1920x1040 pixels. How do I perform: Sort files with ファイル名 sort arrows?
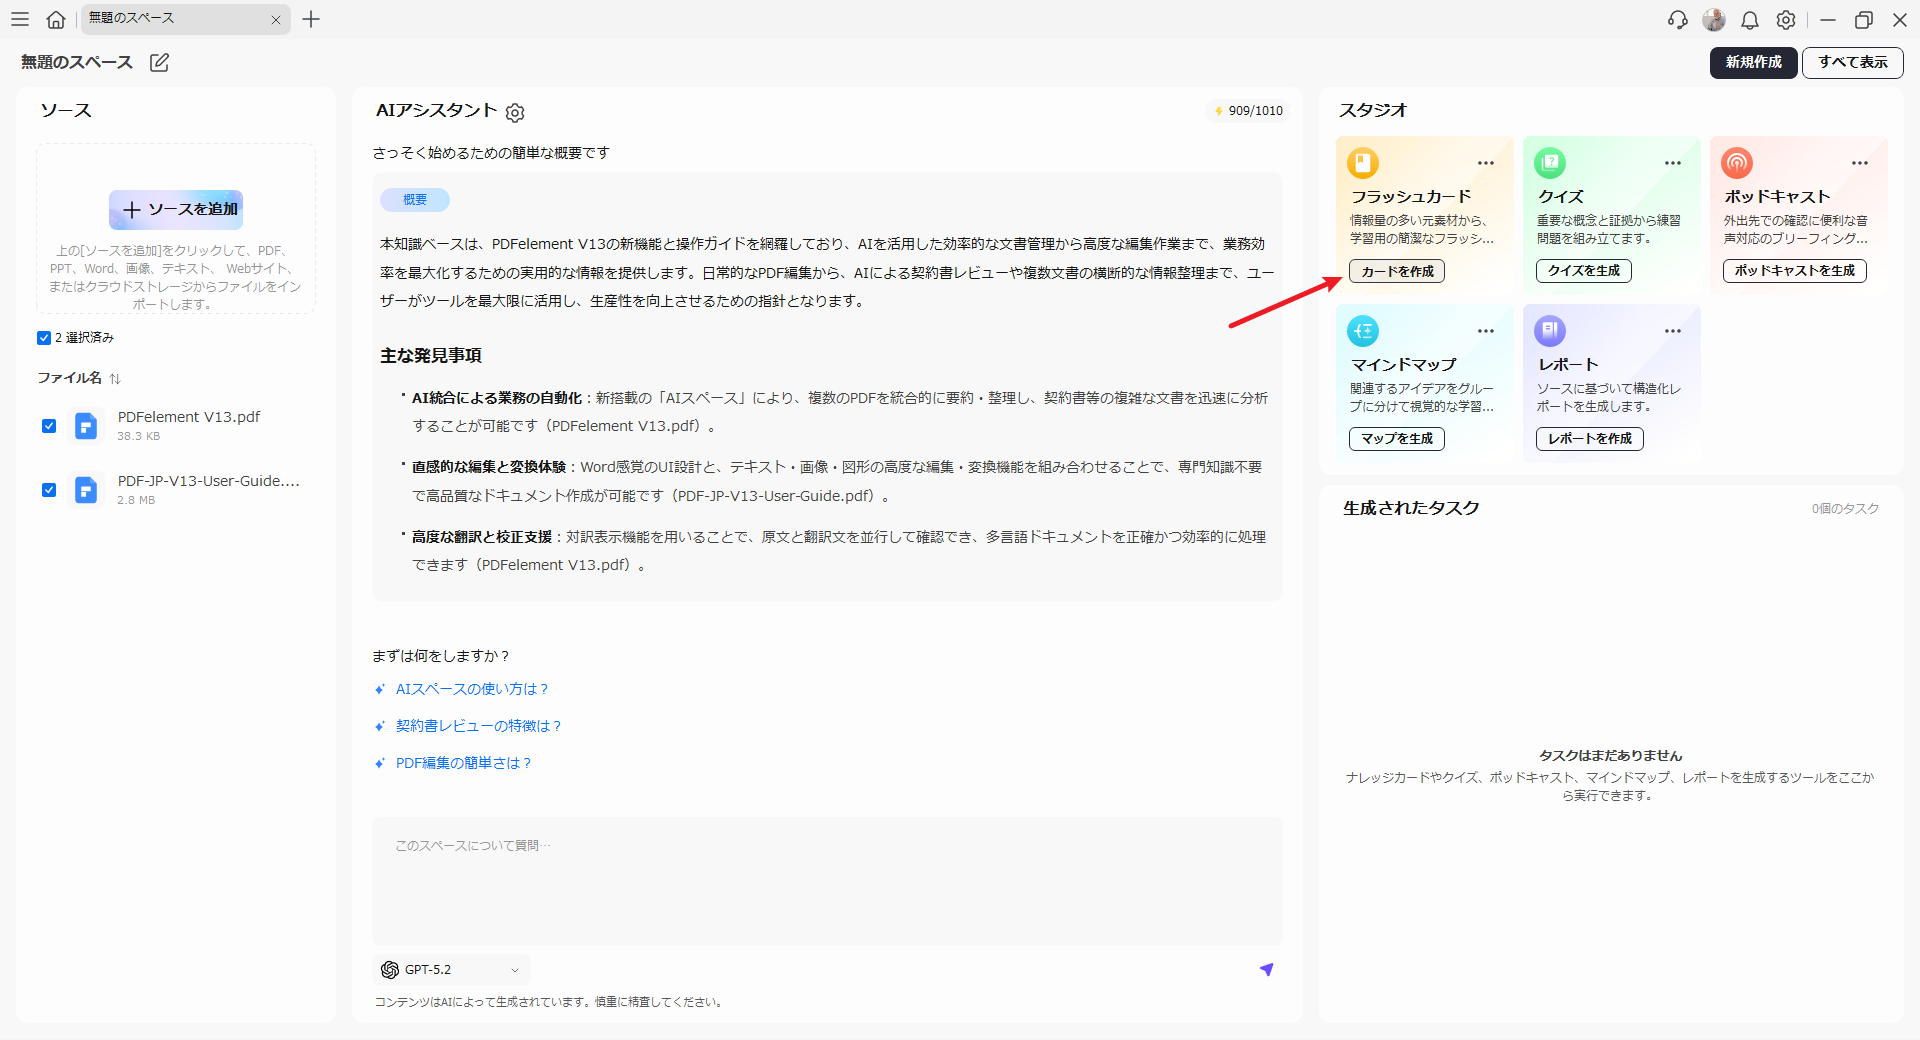tap(115, 378)
